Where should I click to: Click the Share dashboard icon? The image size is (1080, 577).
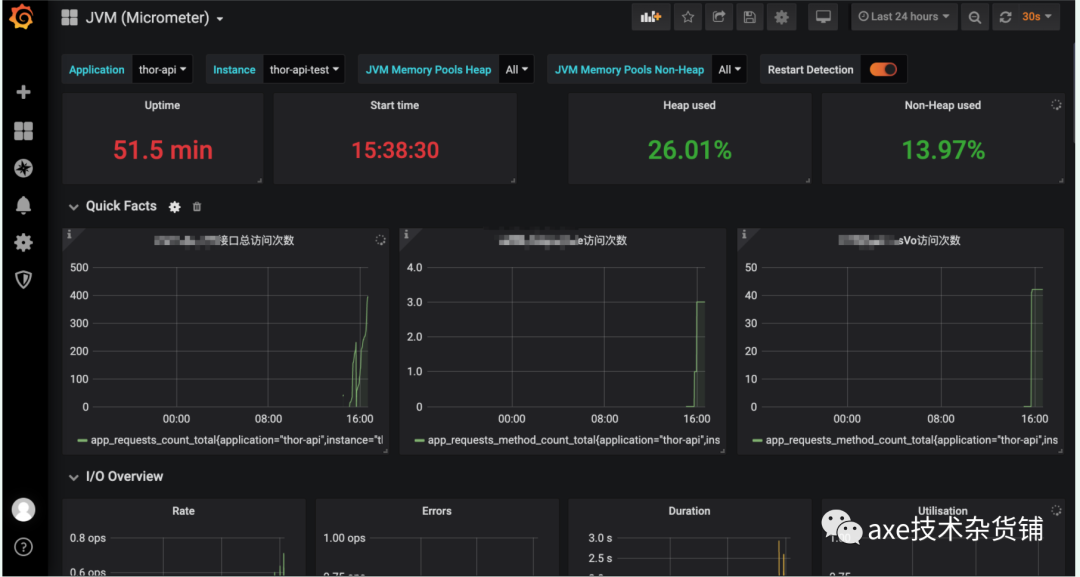[x=718, y=17]
